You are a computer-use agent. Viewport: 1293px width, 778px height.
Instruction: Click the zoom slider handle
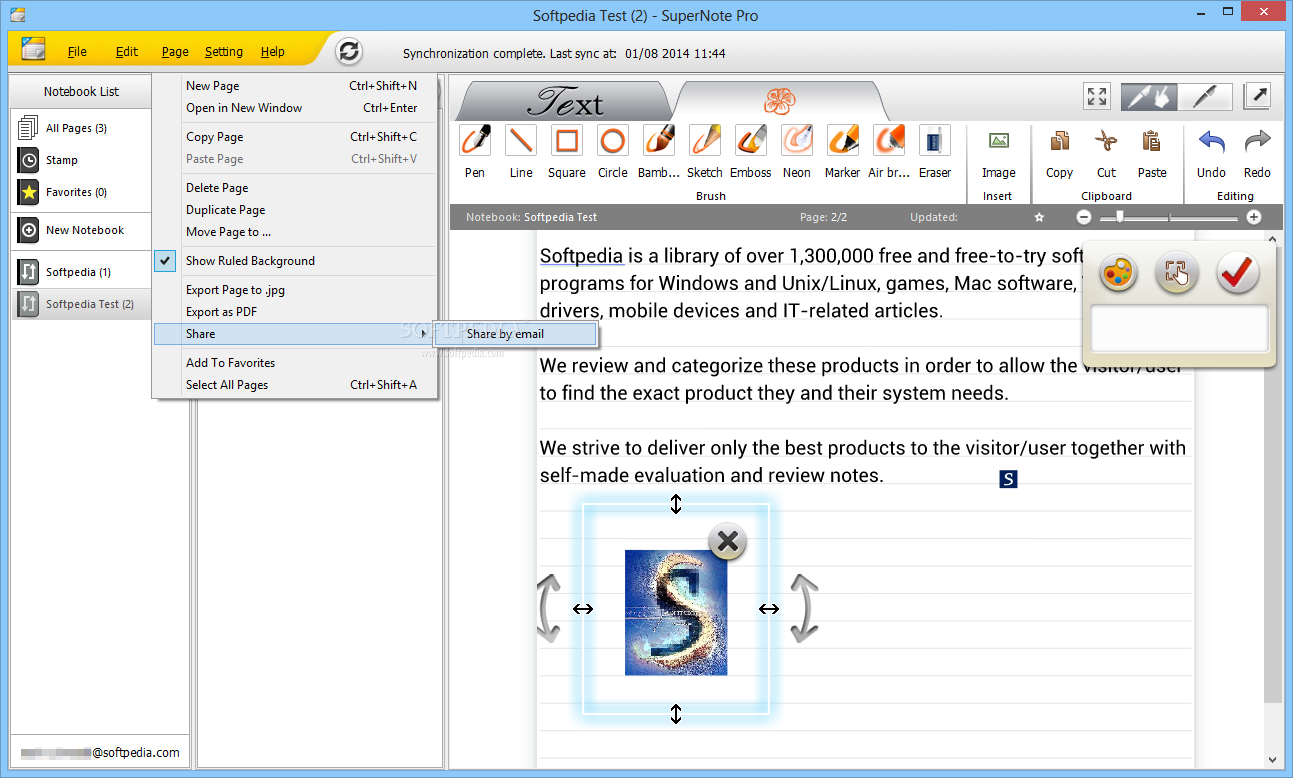(1120, 216)
